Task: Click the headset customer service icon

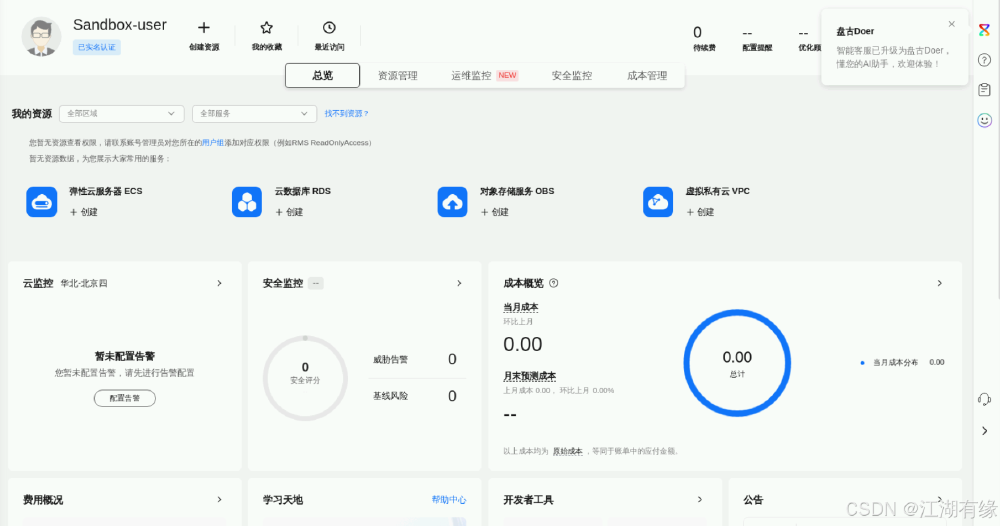Action: pos(985,400)
